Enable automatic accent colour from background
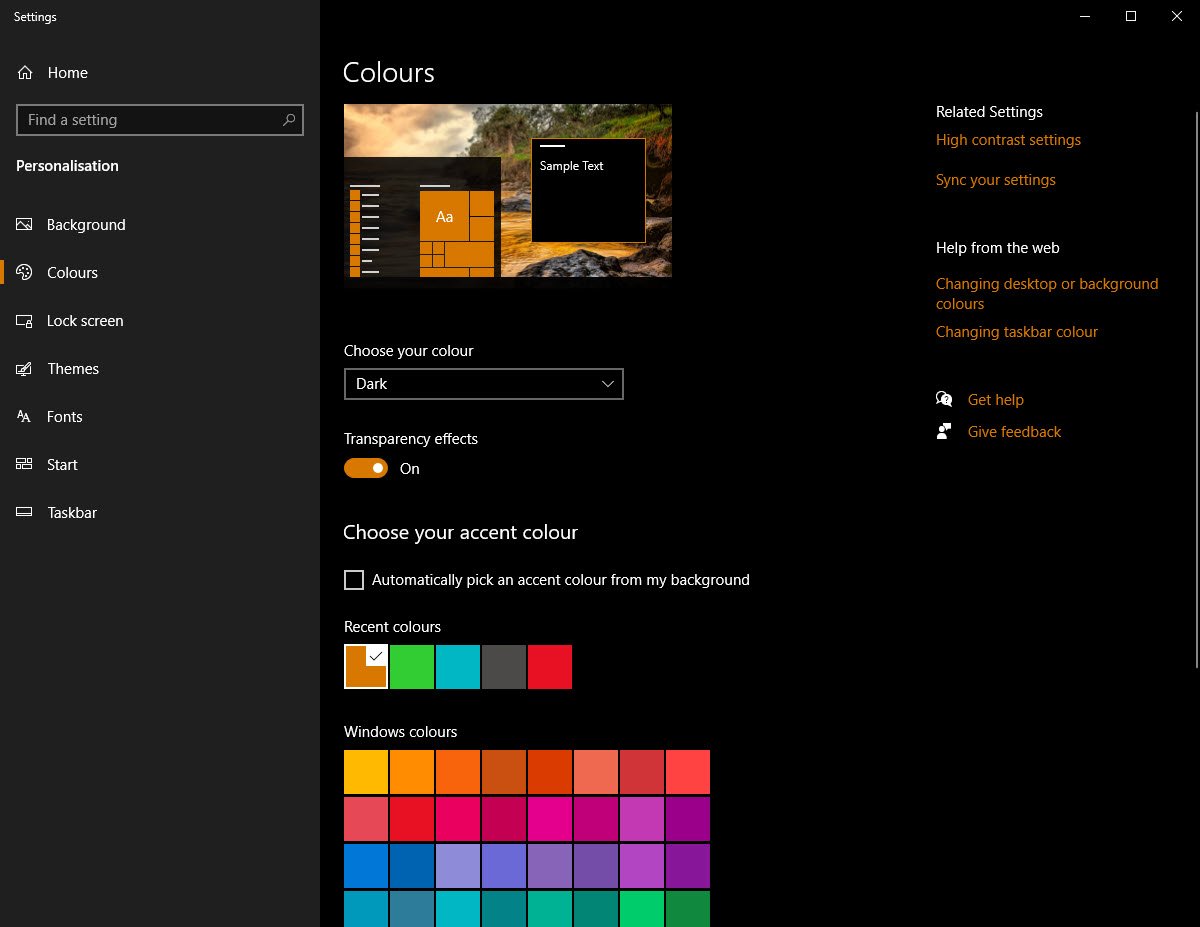Screen dimensions: 1200x927 (354, 580)
